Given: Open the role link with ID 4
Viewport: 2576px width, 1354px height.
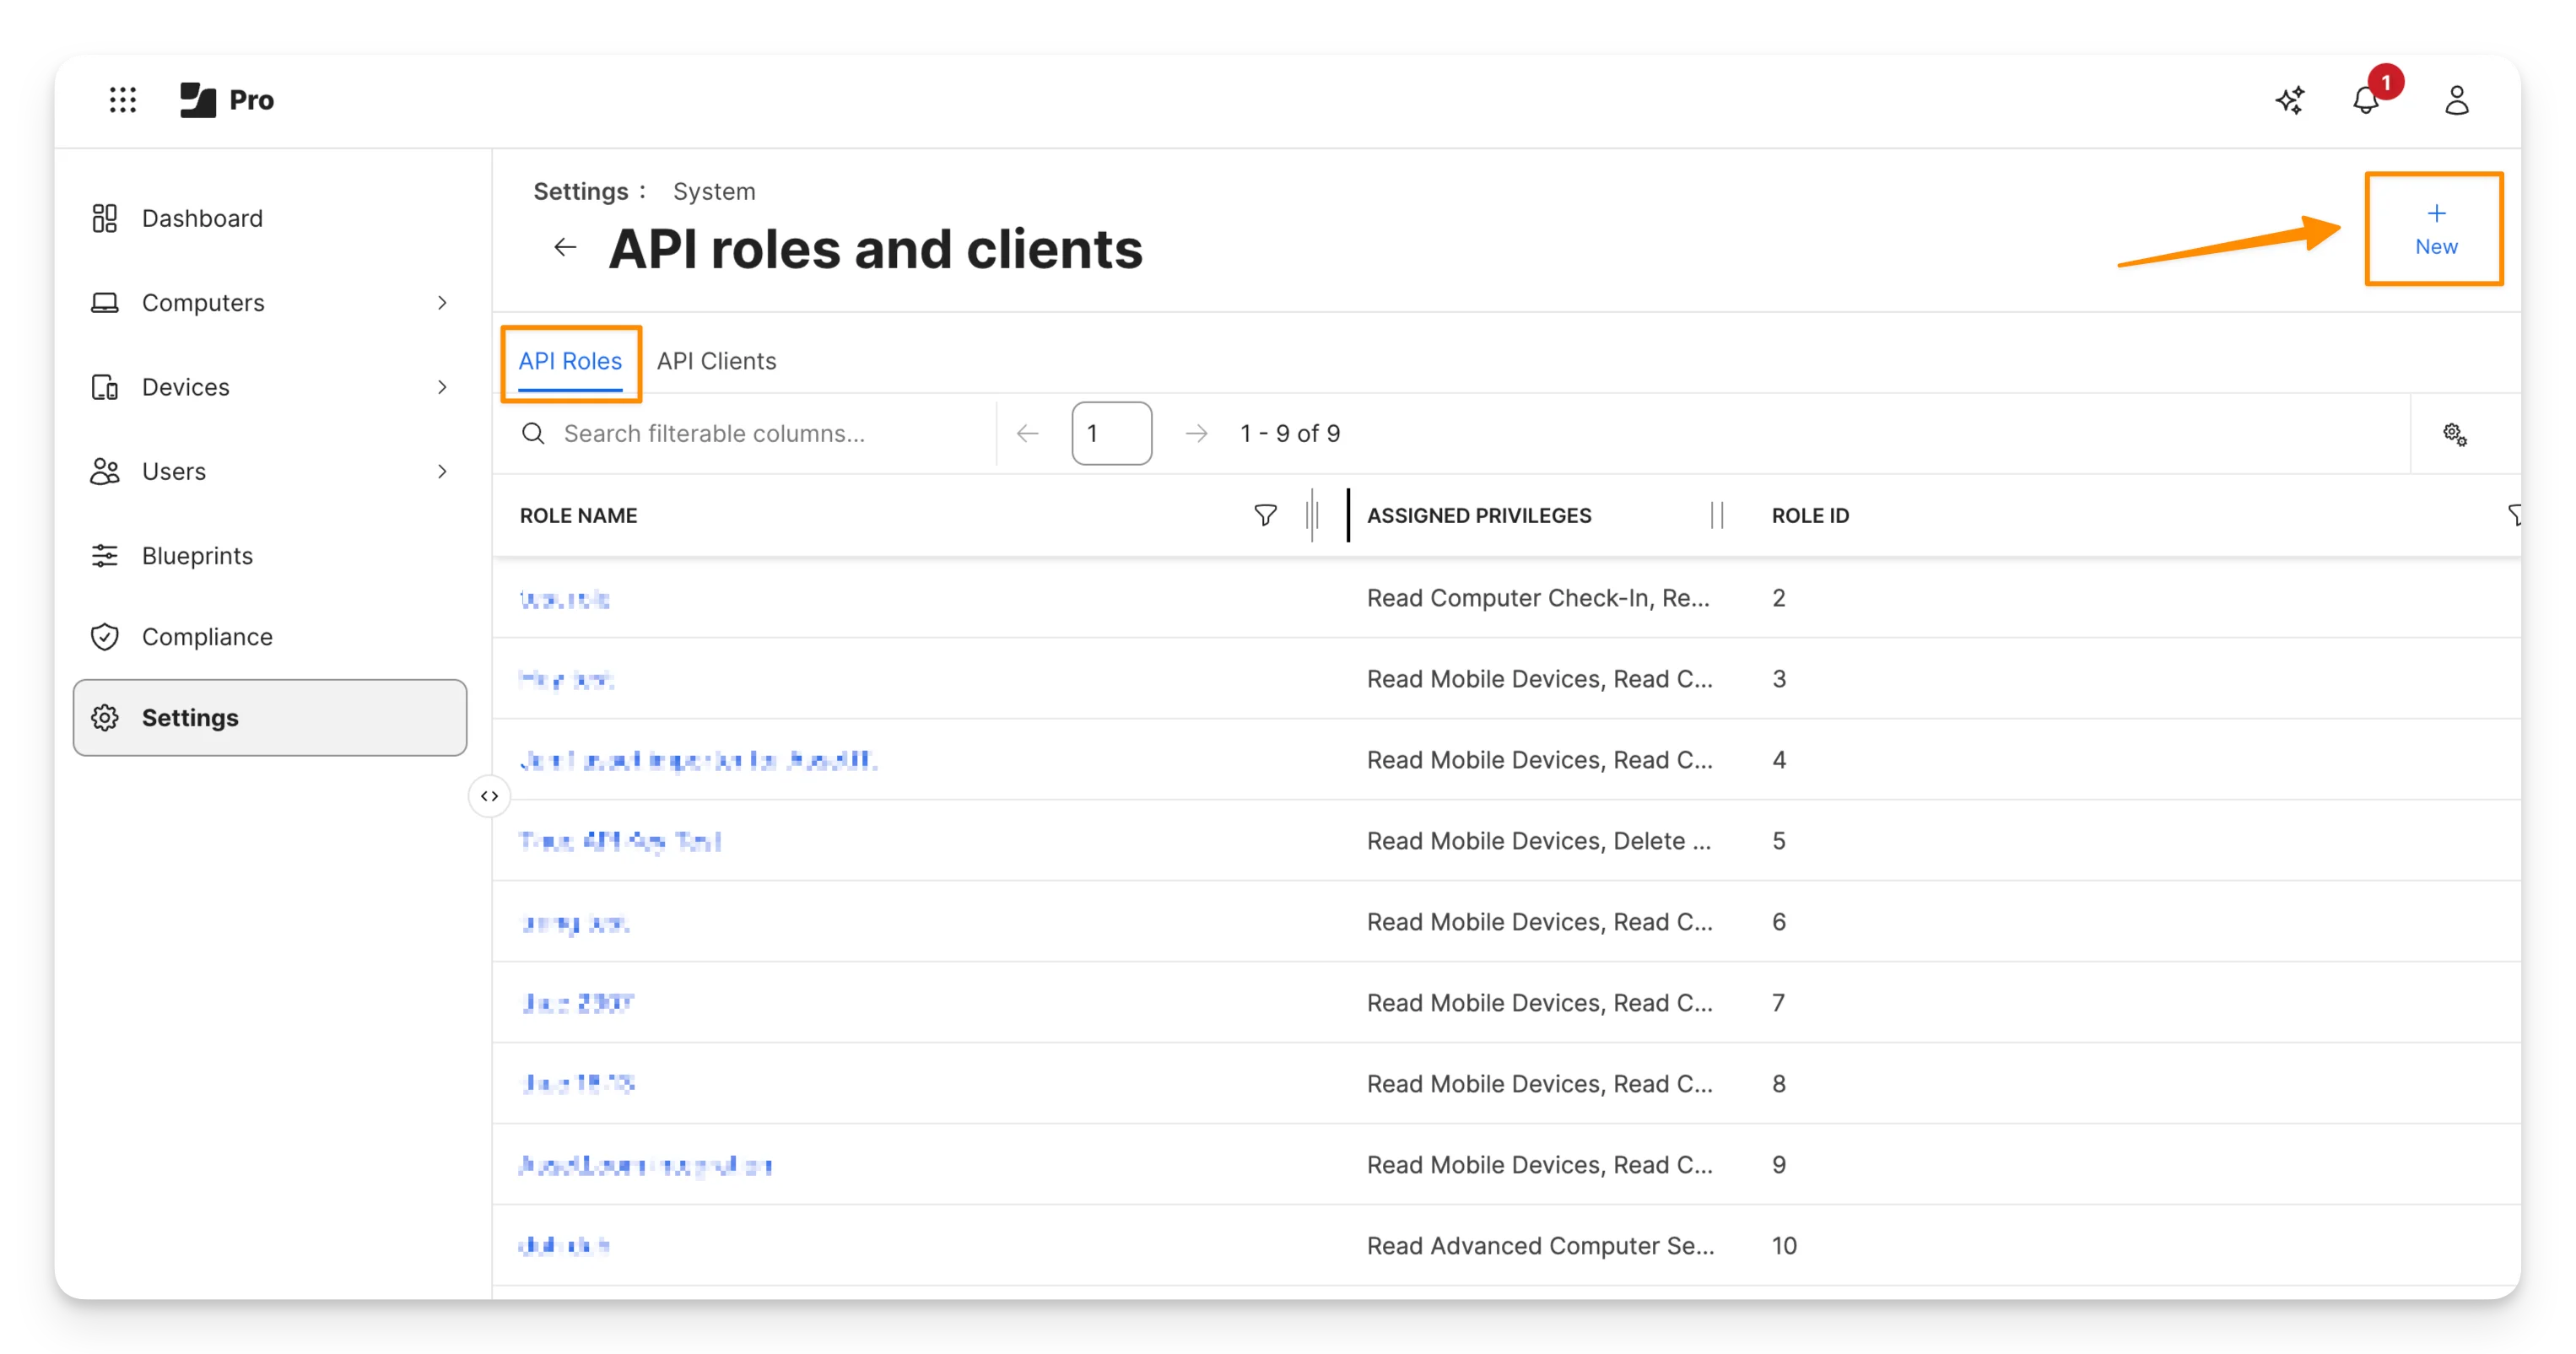Looking at the screenshot, I should click(x=698, y=760).
